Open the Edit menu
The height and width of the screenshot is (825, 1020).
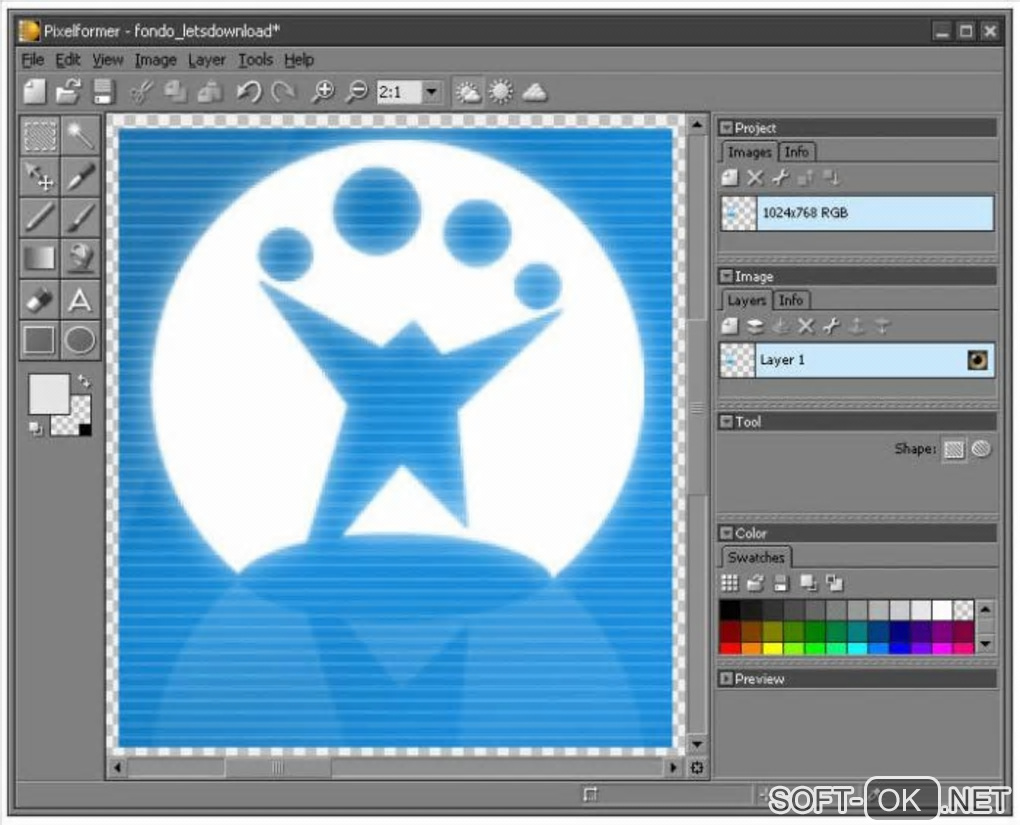pos(68,60)
